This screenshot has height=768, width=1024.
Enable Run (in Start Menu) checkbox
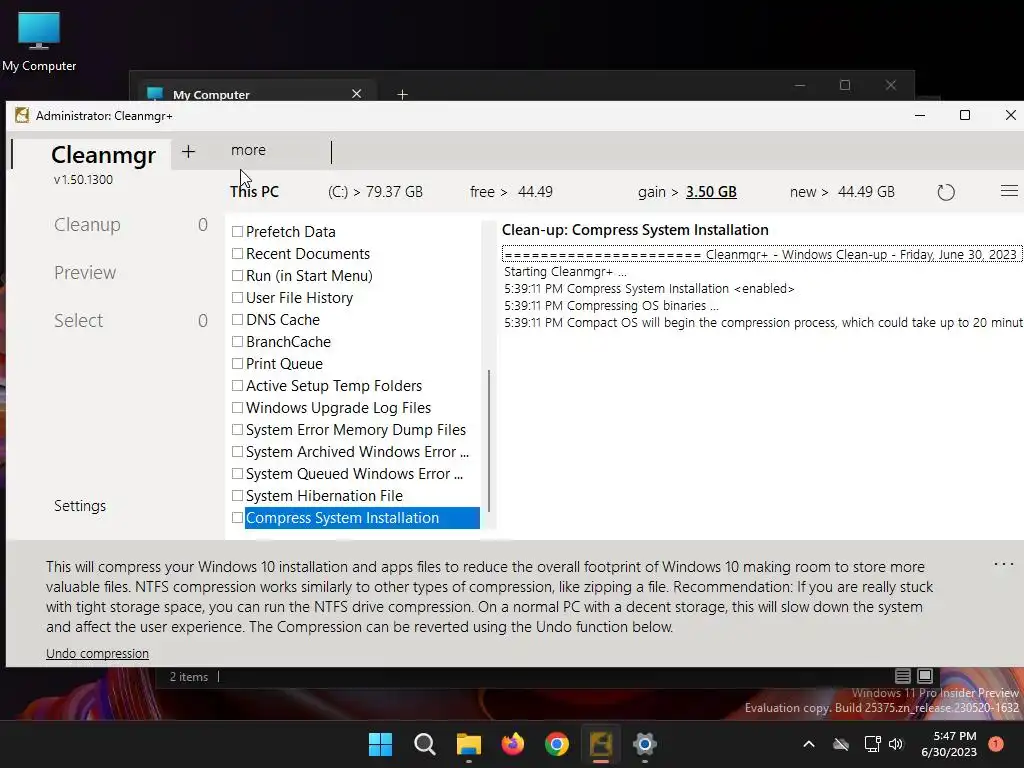click(x=238, y=276)
